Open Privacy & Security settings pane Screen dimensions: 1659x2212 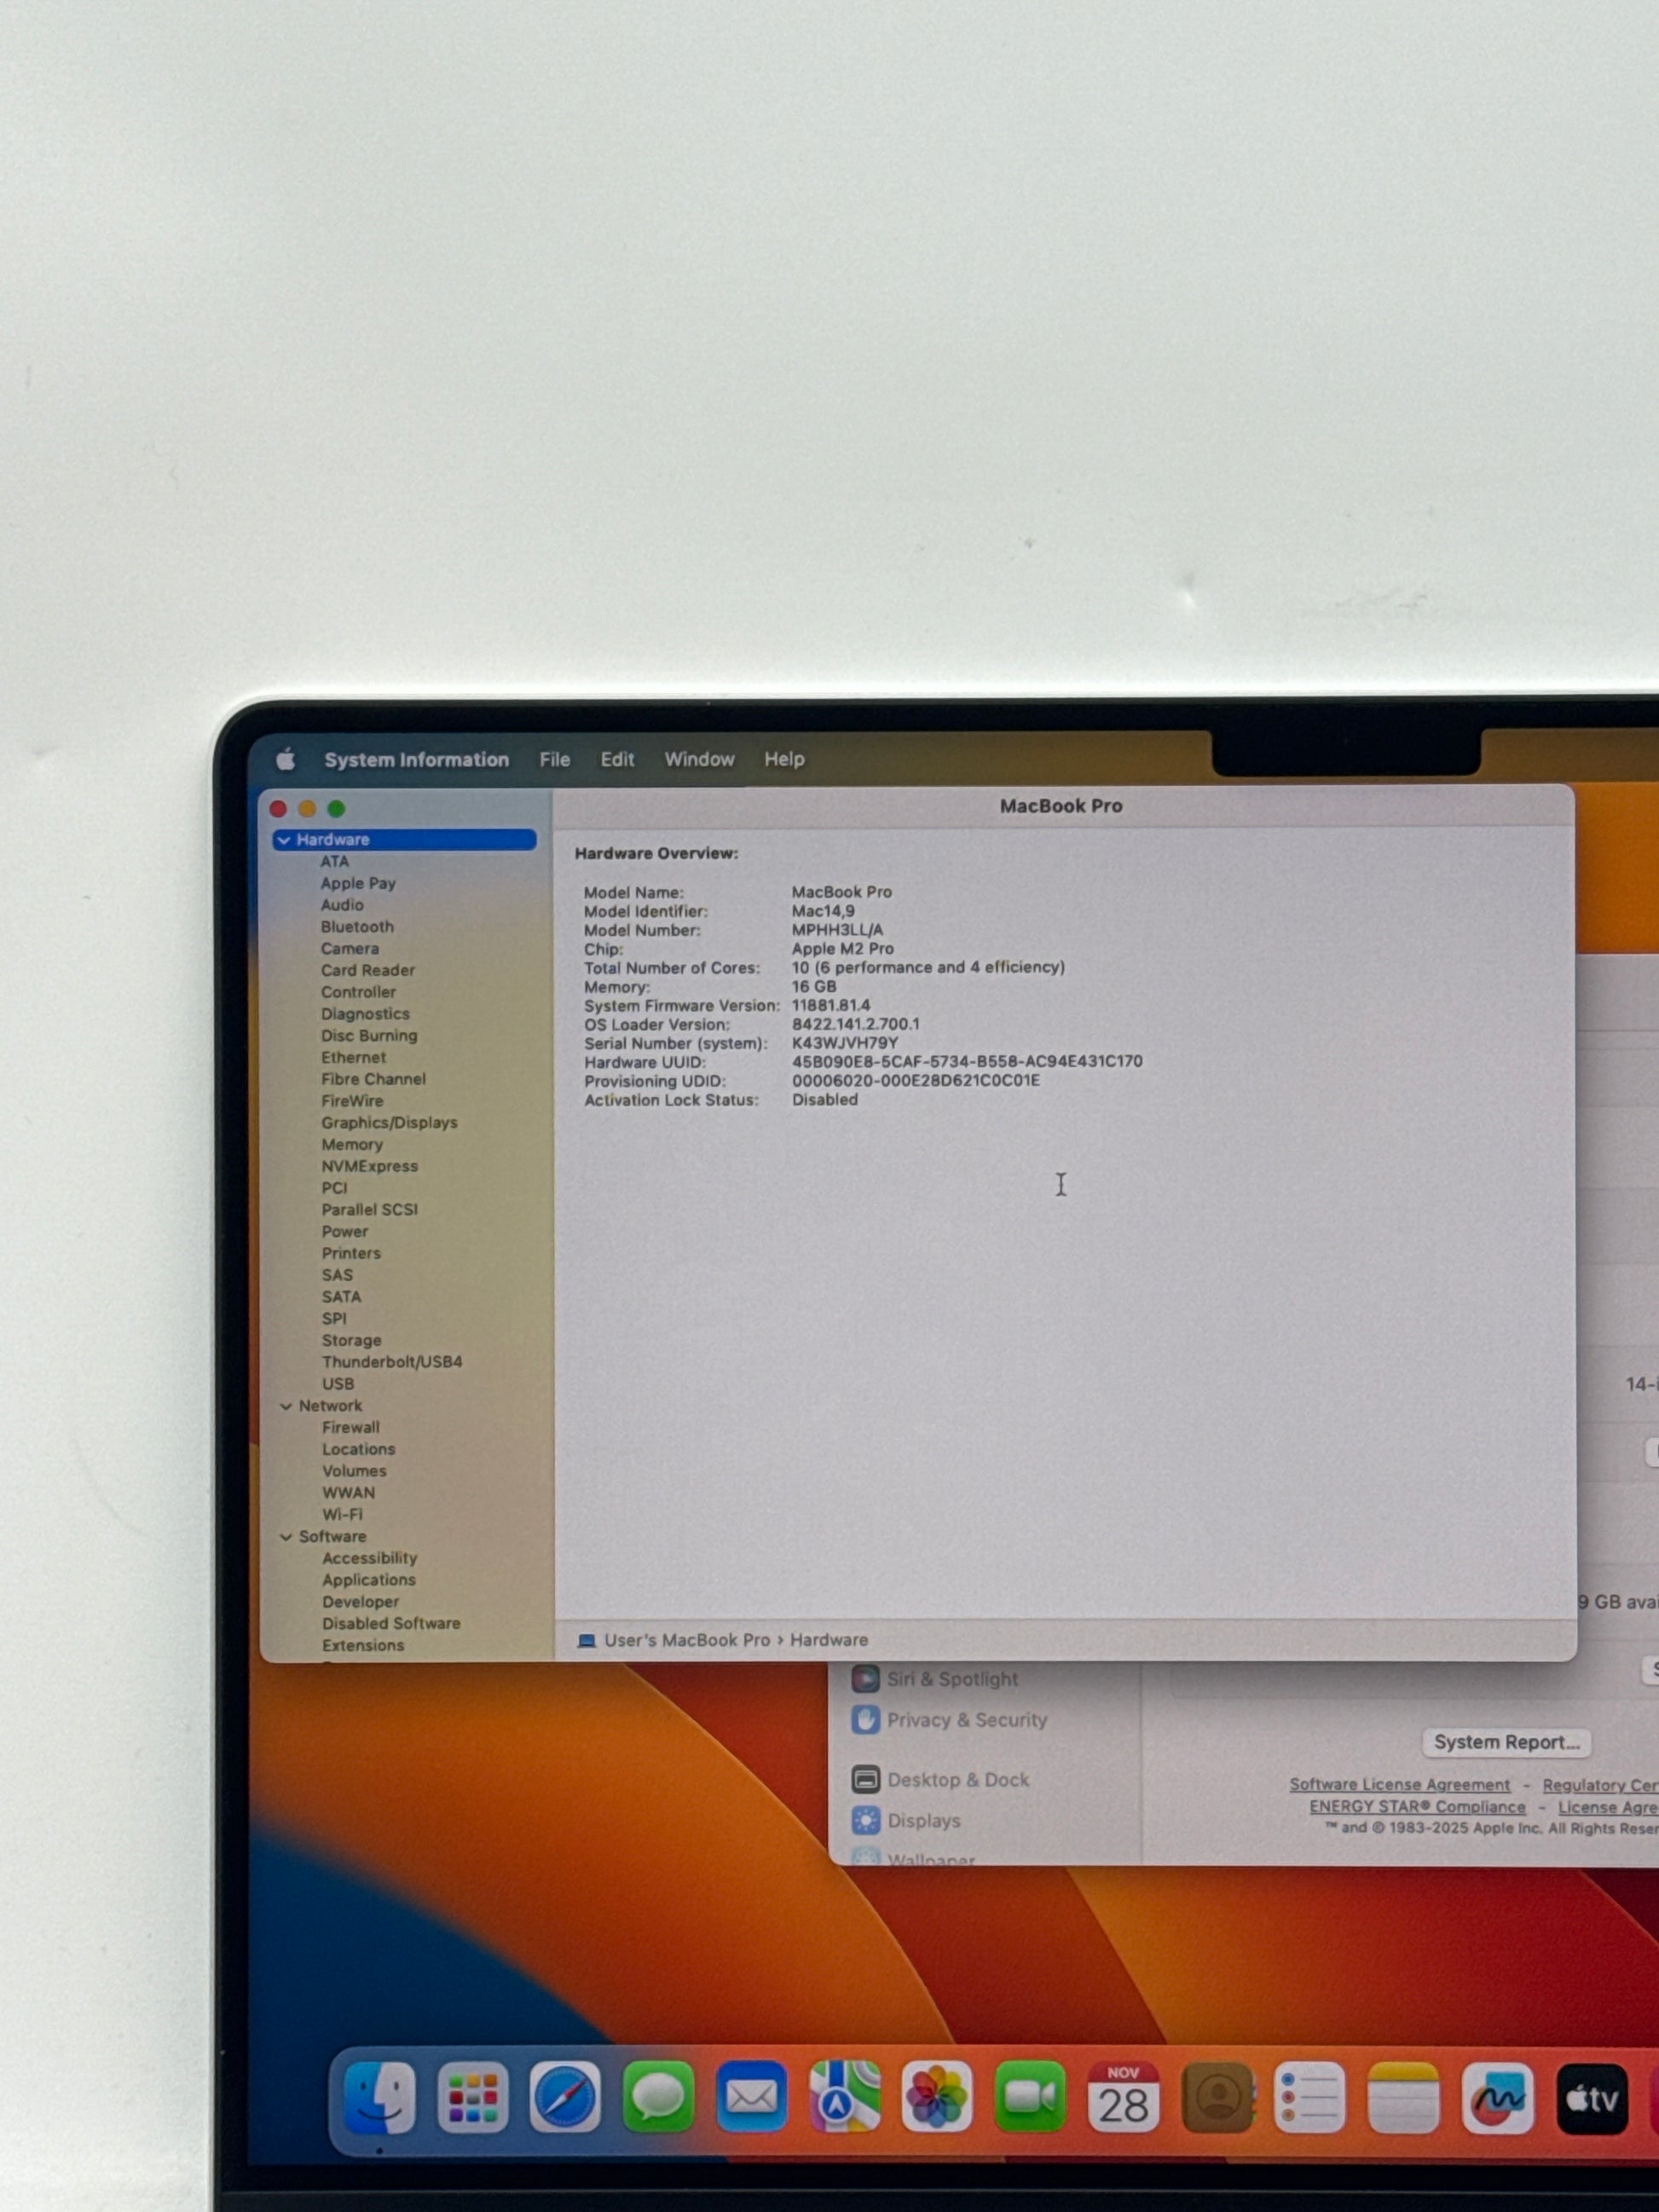point(966,1720)
